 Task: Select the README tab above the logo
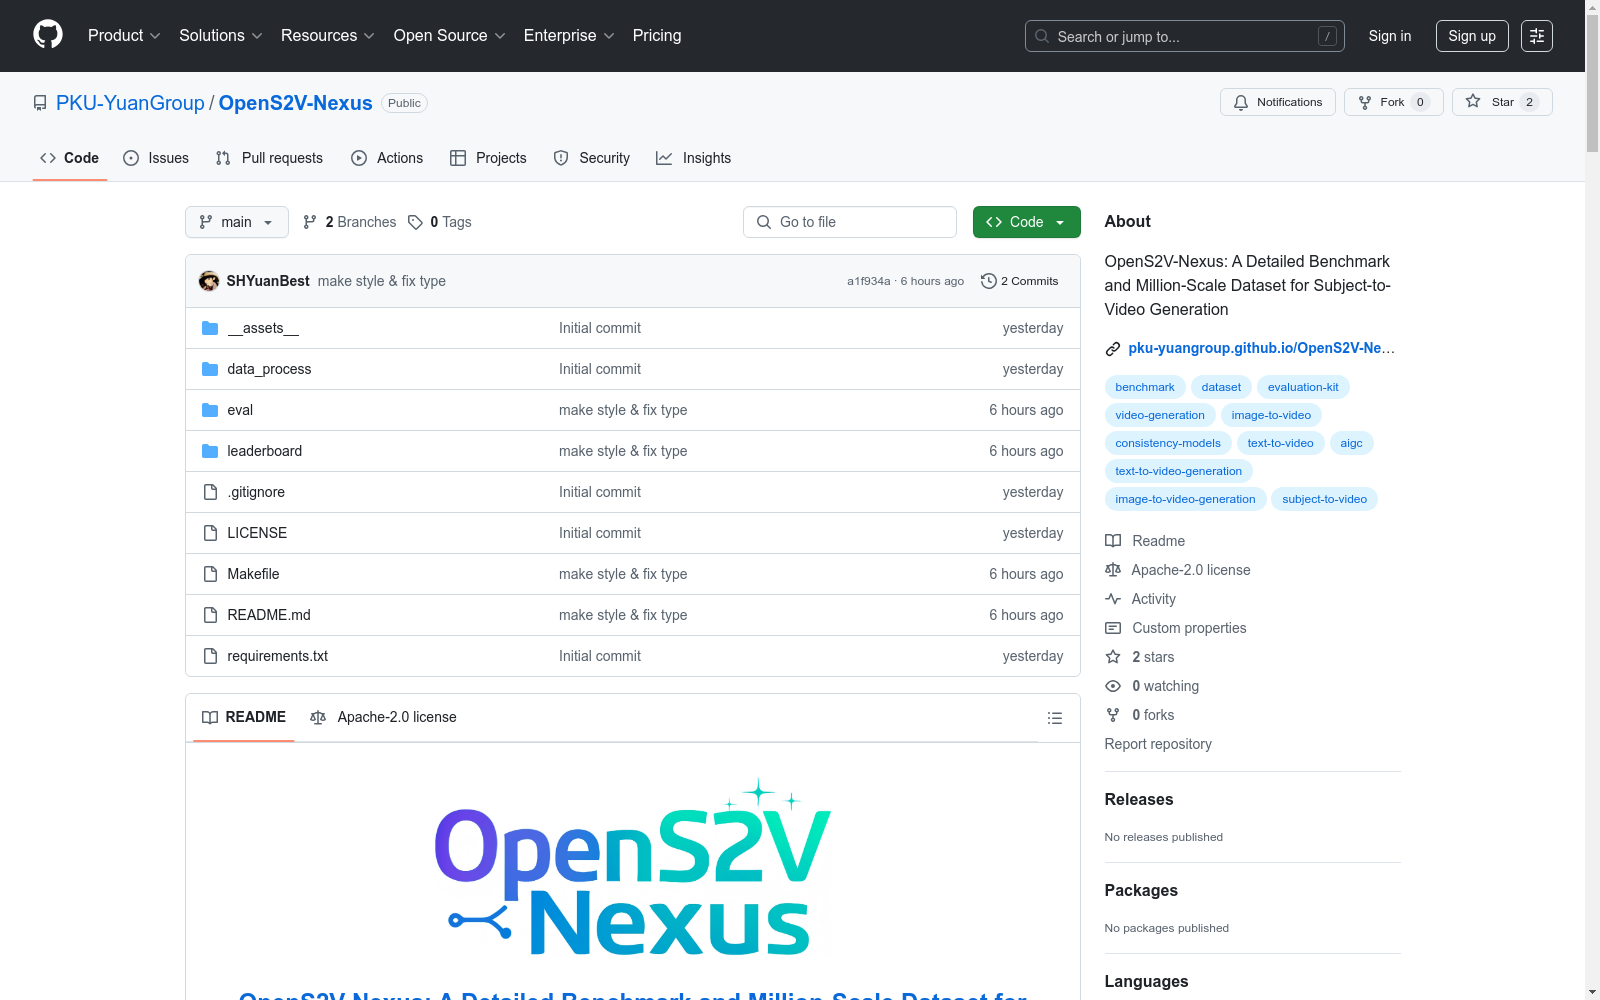(x=244, y=717)
